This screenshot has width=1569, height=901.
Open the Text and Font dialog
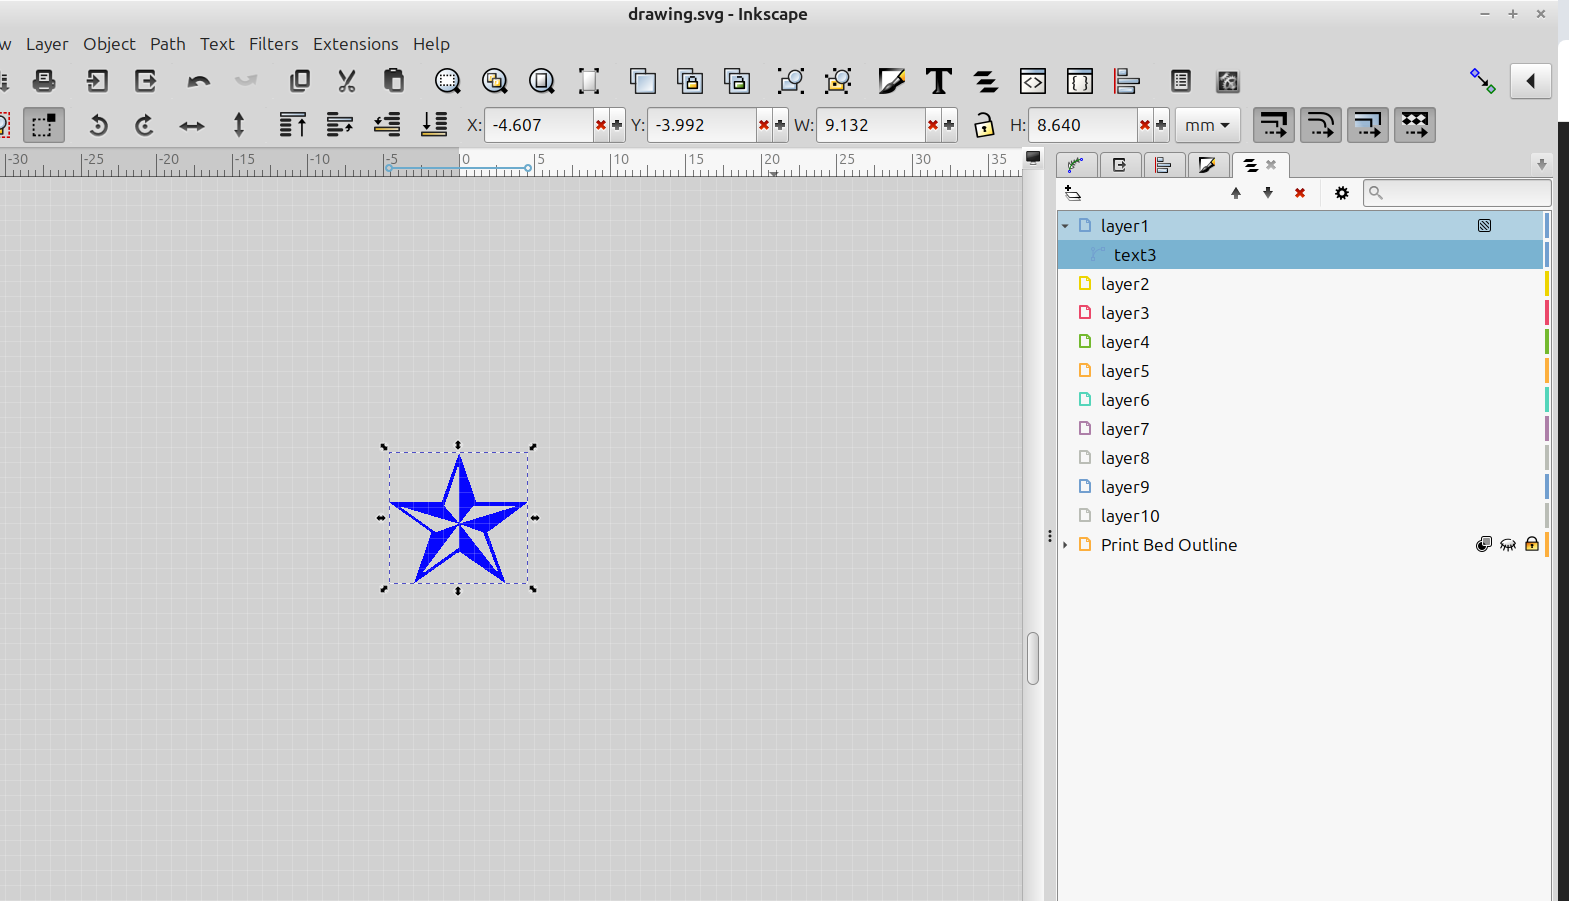(x=938, y=81)
